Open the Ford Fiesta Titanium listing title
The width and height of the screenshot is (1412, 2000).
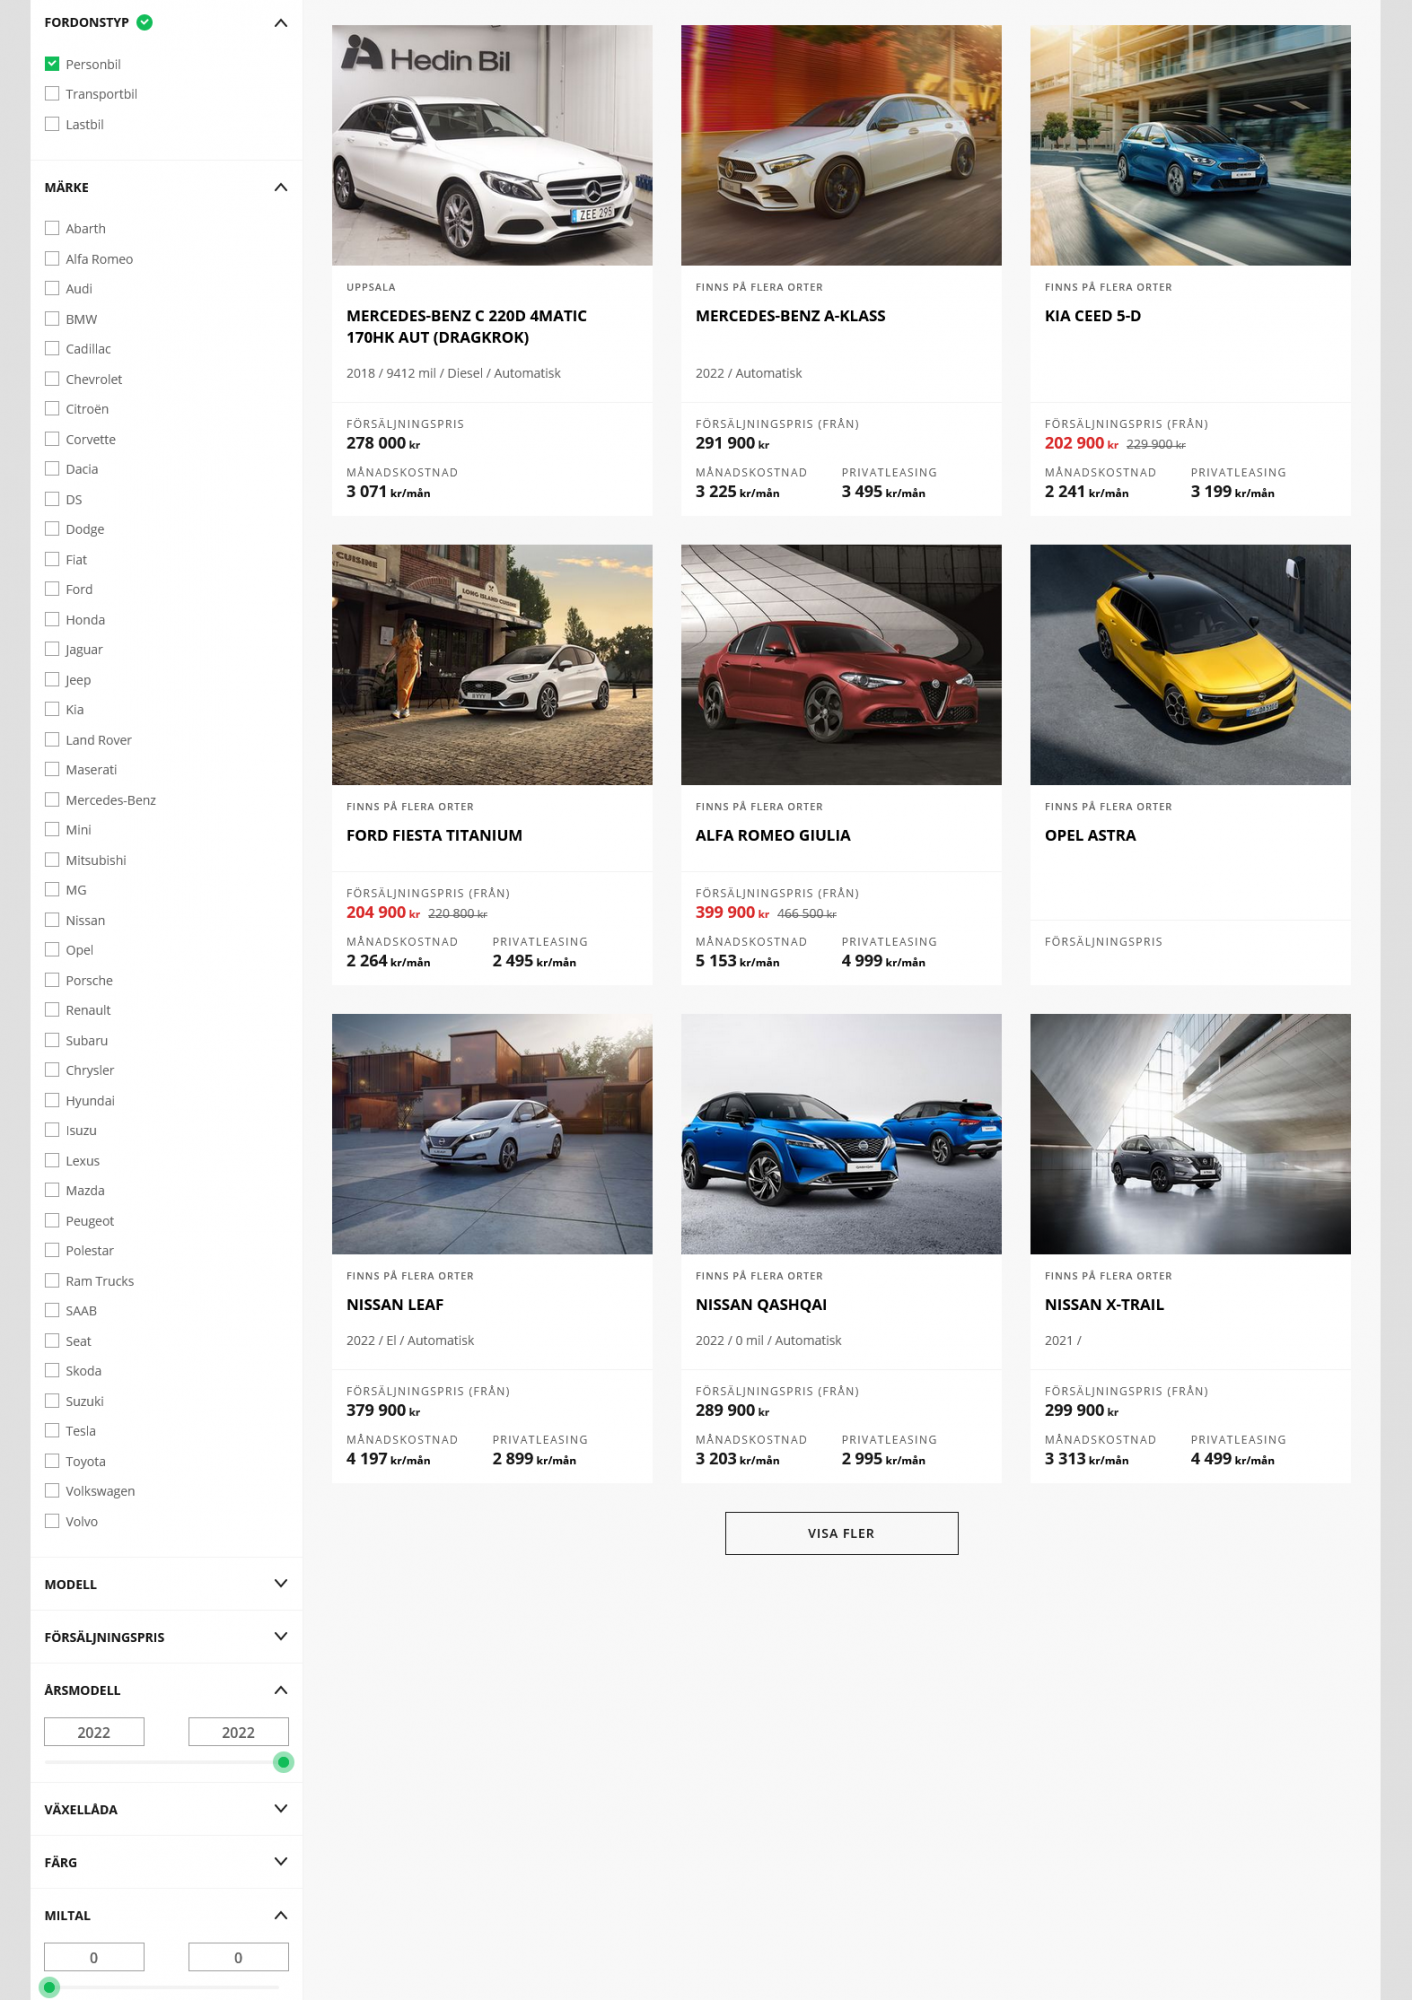pyautogui.click(x=434, y=835)
